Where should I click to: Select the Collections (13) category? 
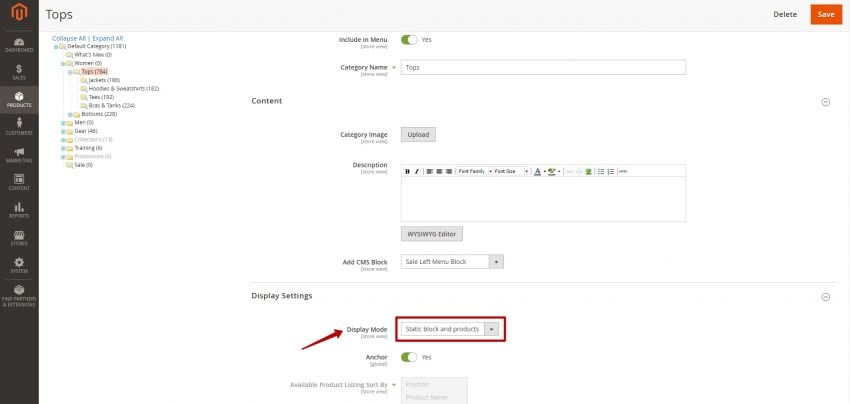click(93, 139)
